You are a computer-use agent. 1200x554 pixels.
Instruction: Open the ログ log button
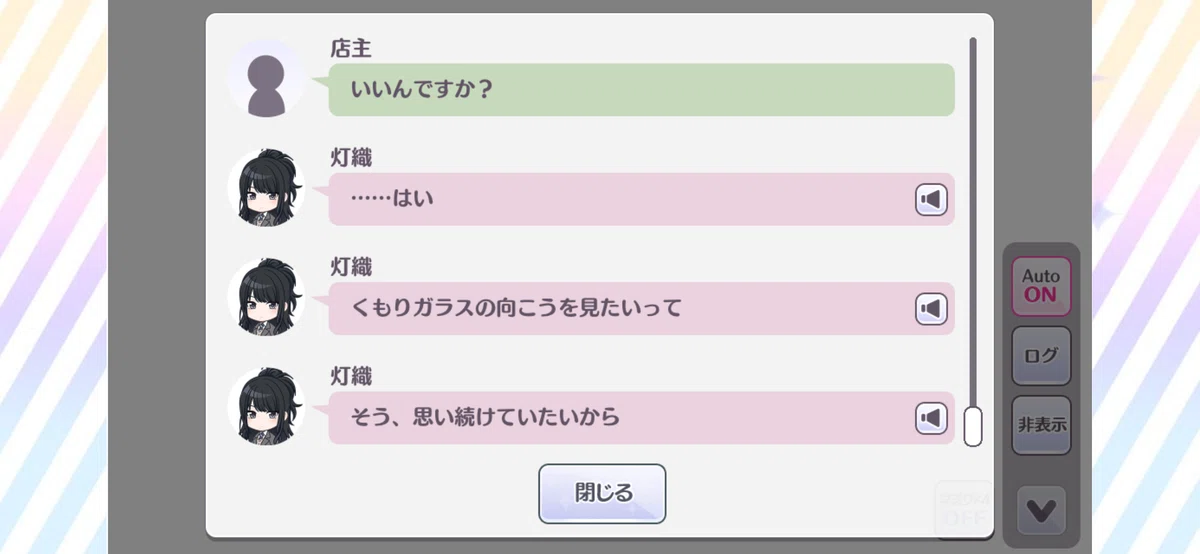tap(1041, 355)
